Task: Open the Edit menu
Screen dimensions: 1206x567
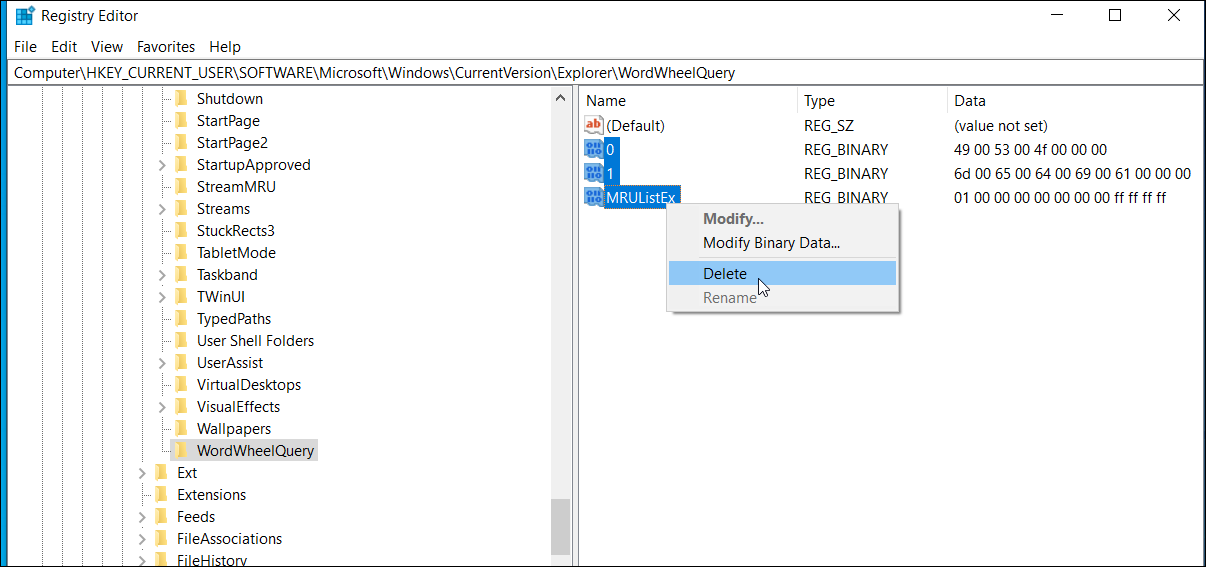Action: pyautogui.click(x=64, y=46)
